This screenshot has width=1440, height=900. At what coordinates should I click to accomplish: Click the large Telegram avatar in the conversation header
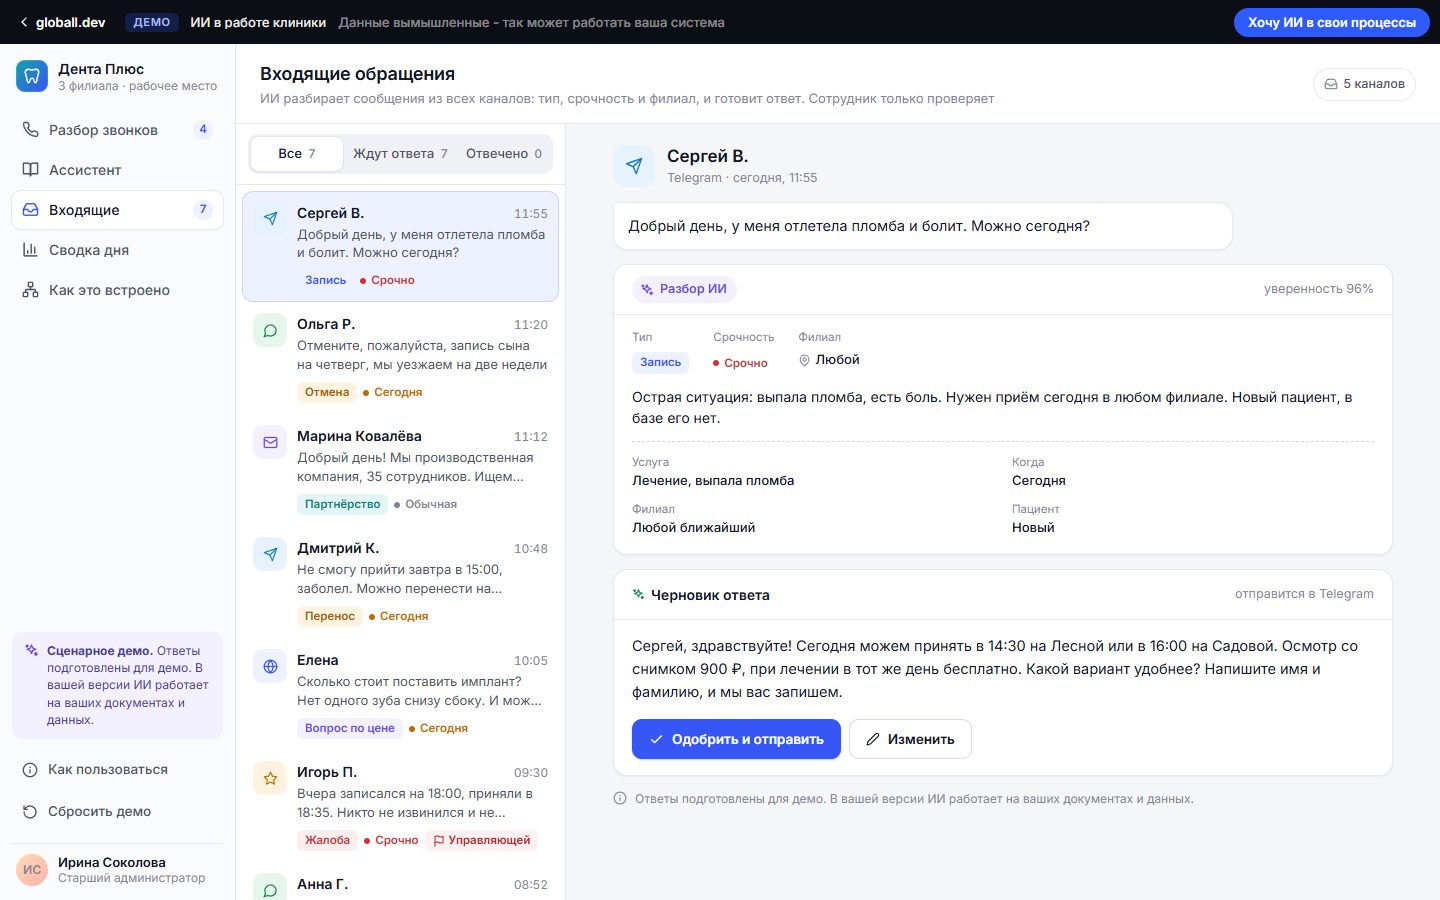tap(634, 166)
